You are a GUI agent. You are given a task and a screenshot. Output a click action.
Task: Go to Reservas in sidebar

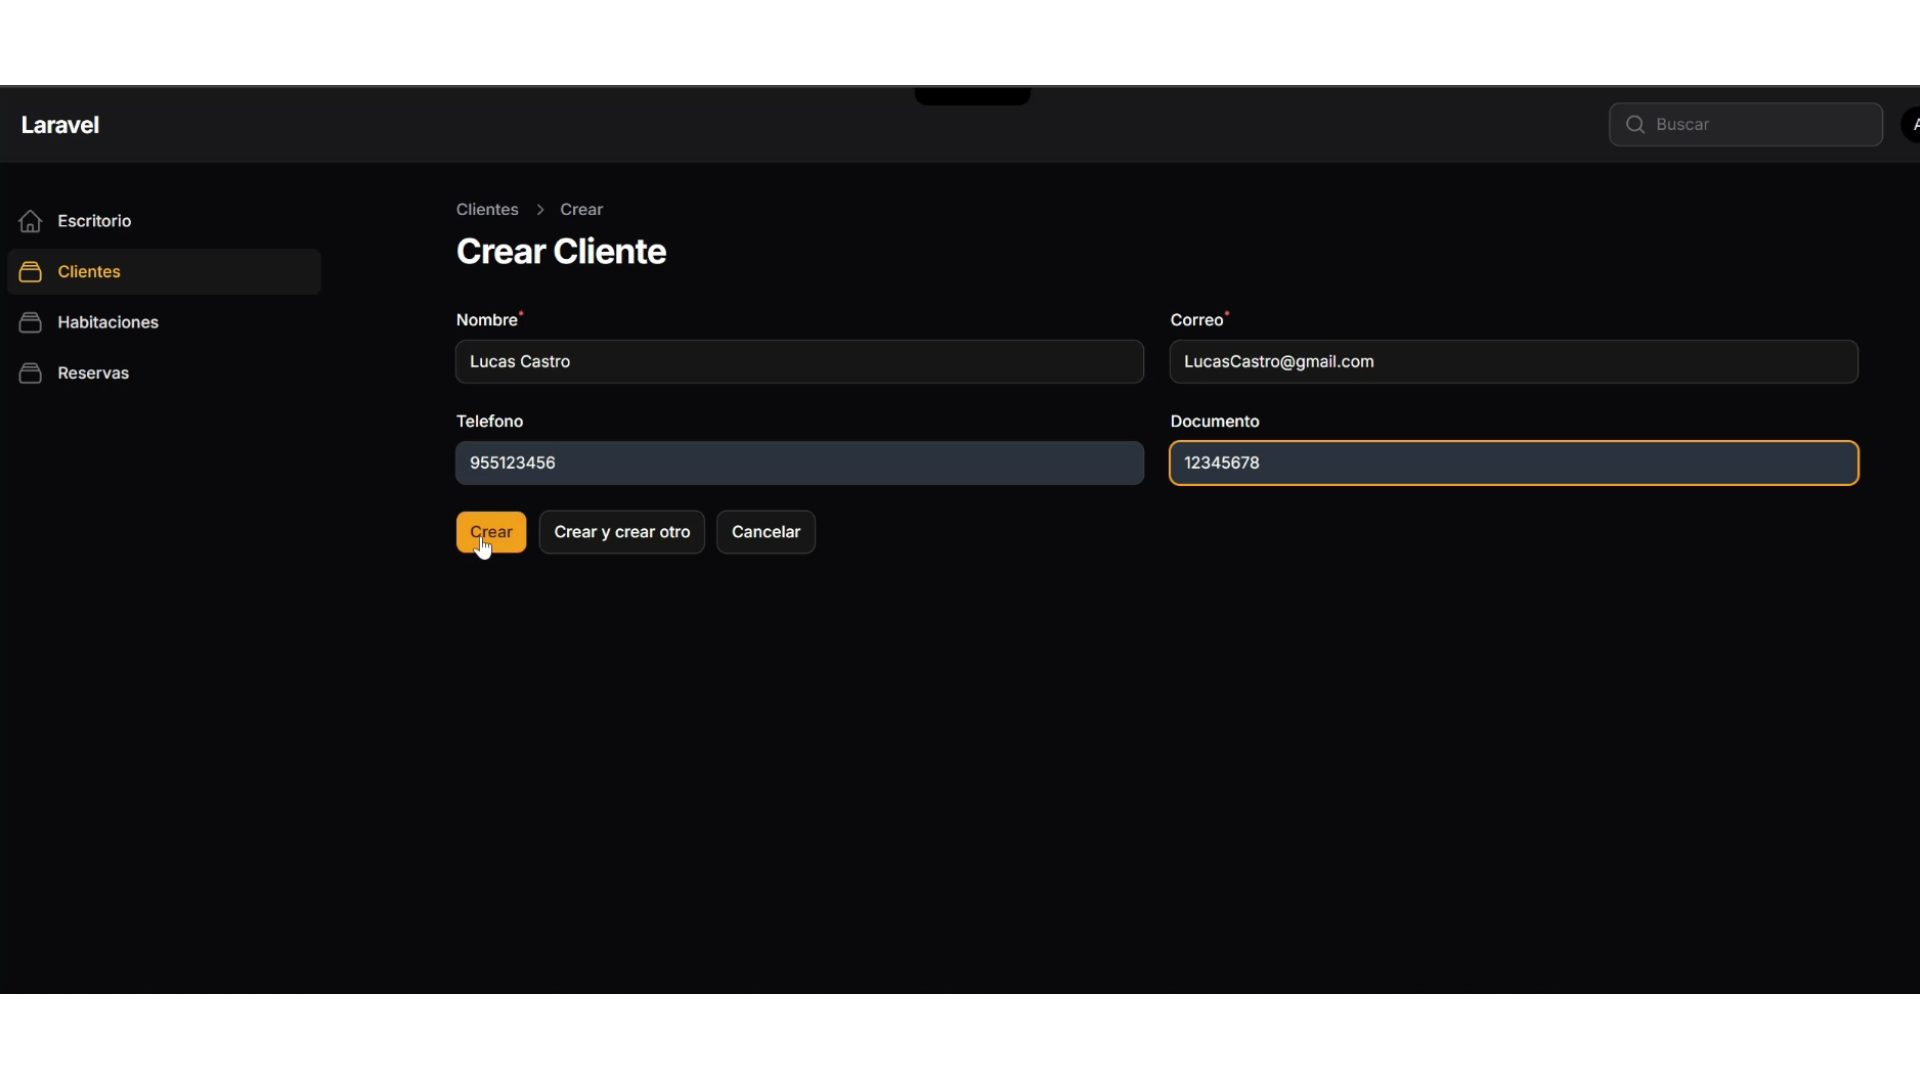(93, 373)
